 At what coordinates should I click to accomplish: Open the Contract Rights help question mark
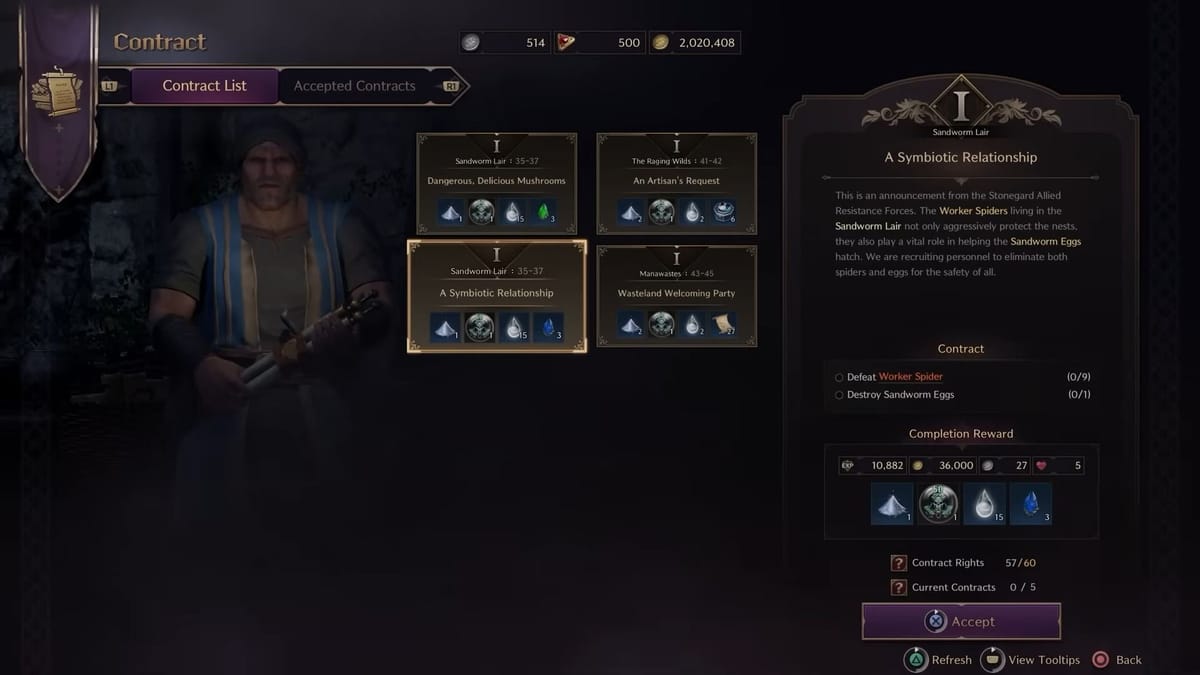[898, 563]
